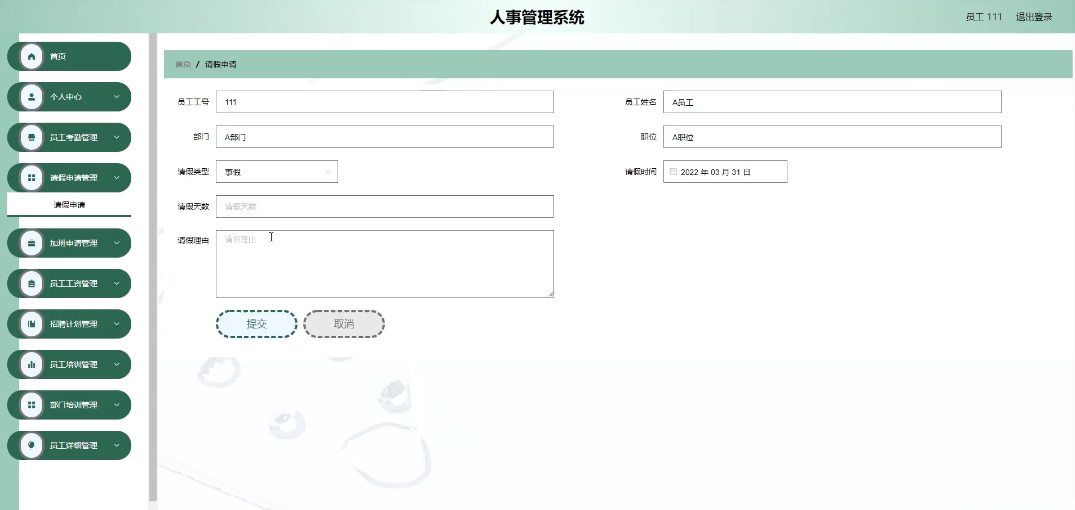Expand the 招聘计划管理 chevron
Screen dimensions: 1075x510
(x=117, y=324)
